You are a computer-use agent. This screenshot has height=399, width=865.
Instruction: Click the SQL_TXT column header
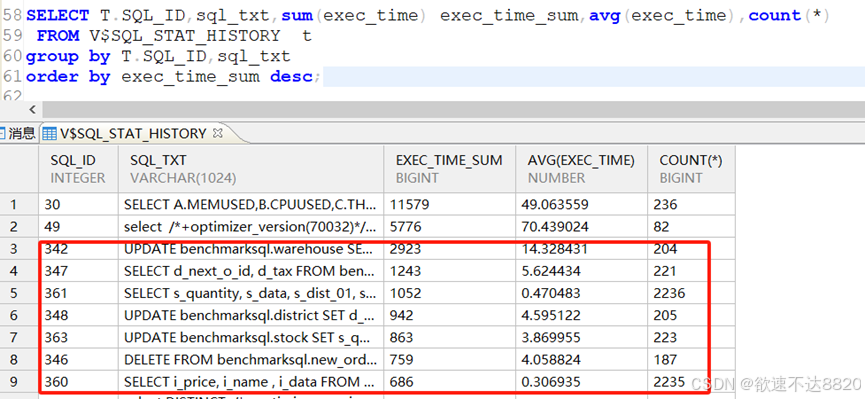[x=251, y=169]
